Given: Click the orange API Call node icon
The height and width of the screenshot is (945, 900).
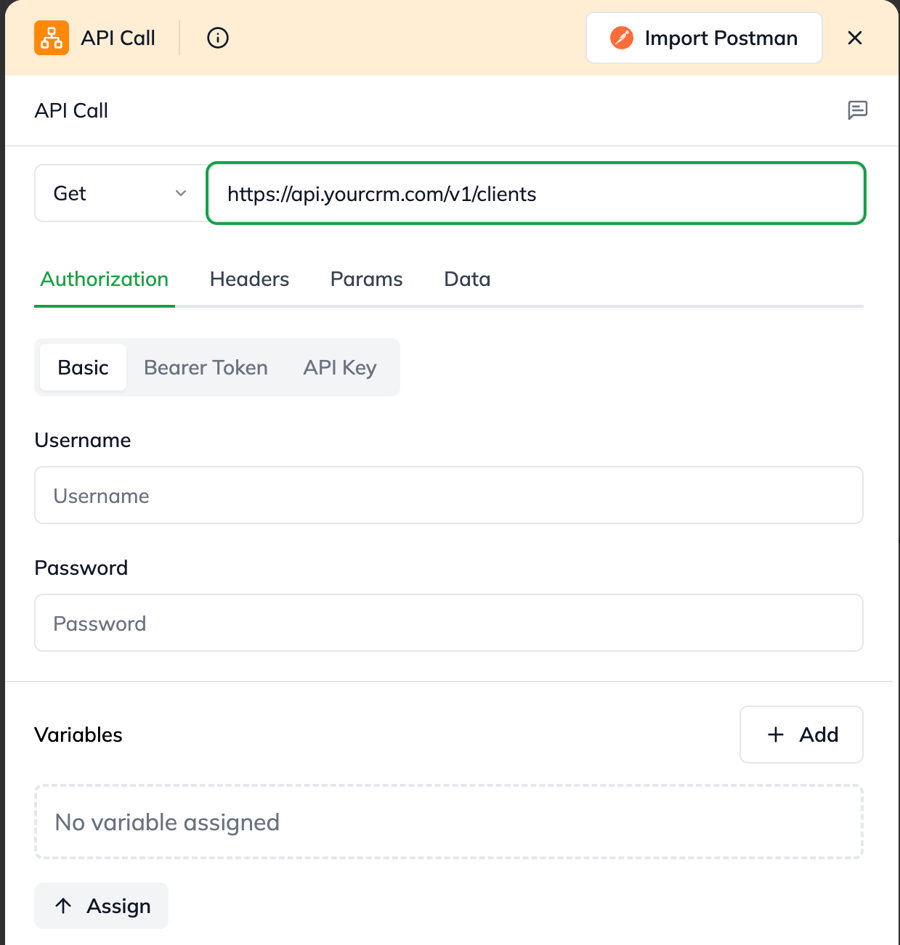Looking at the screenshot, I should [x=52, y=38].
